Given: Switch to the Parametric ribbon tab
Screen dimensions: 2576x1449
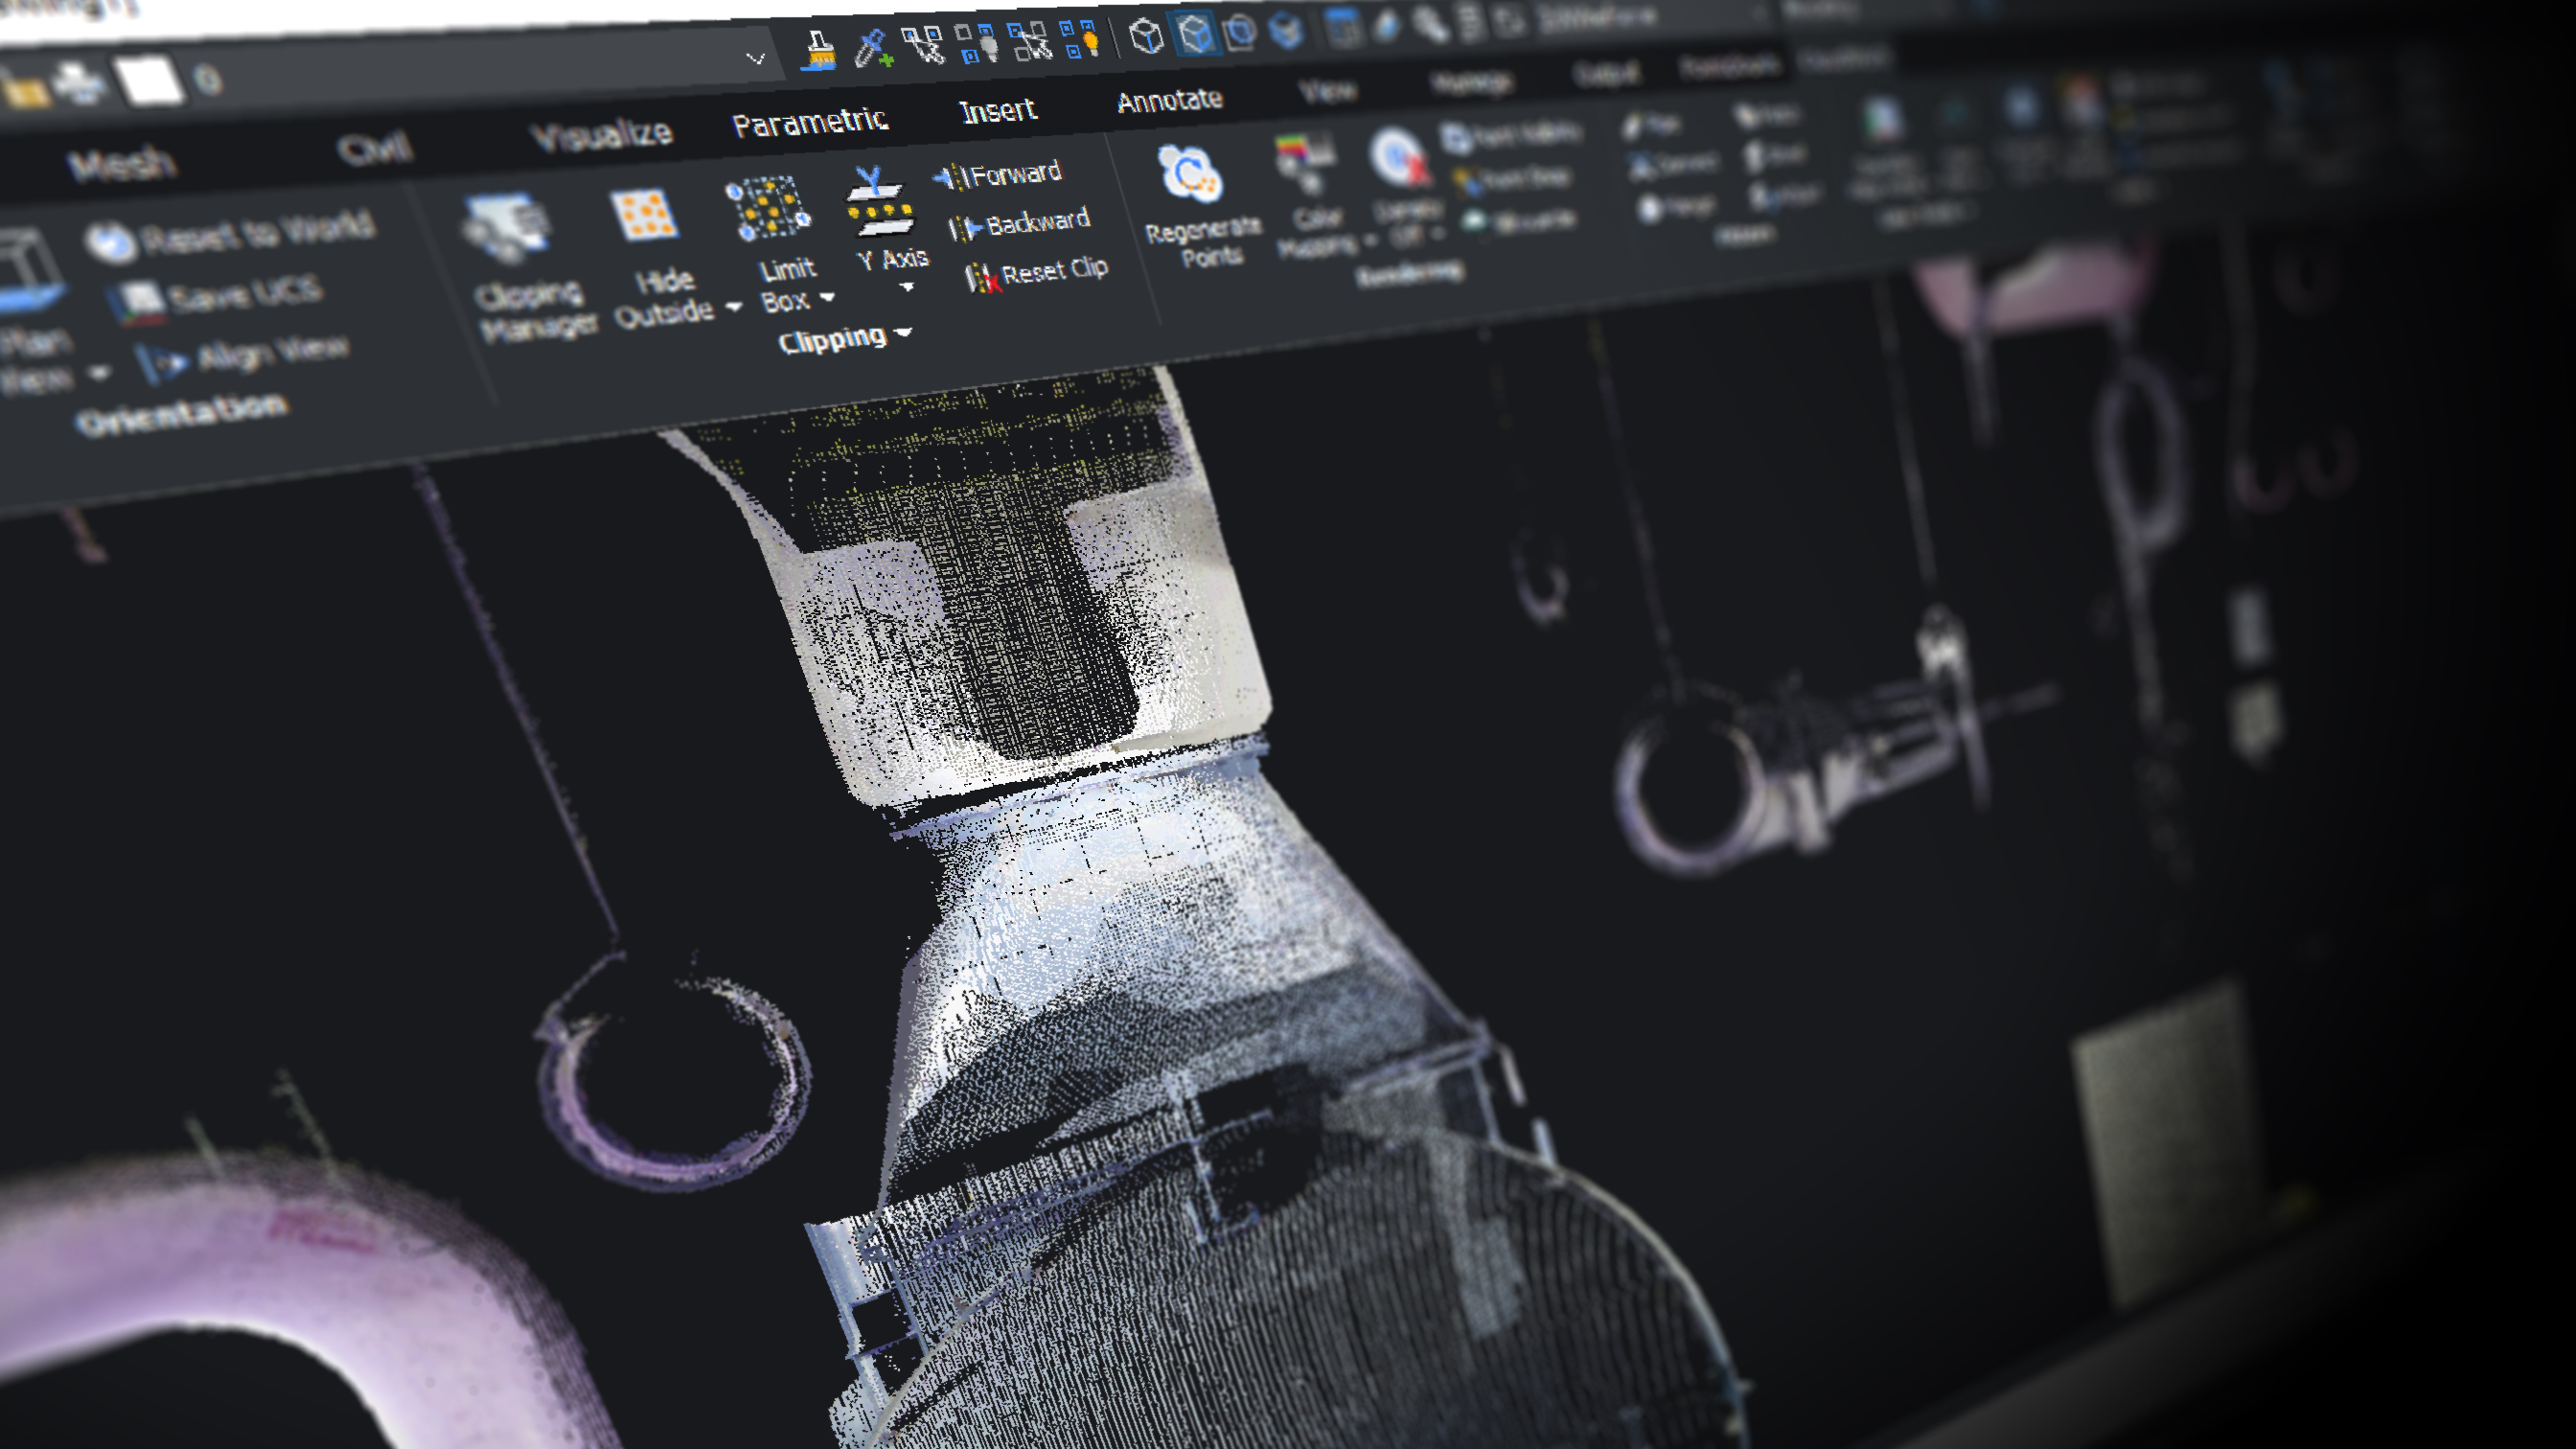Looking at the screenshot, I should [x=809, y=122].
